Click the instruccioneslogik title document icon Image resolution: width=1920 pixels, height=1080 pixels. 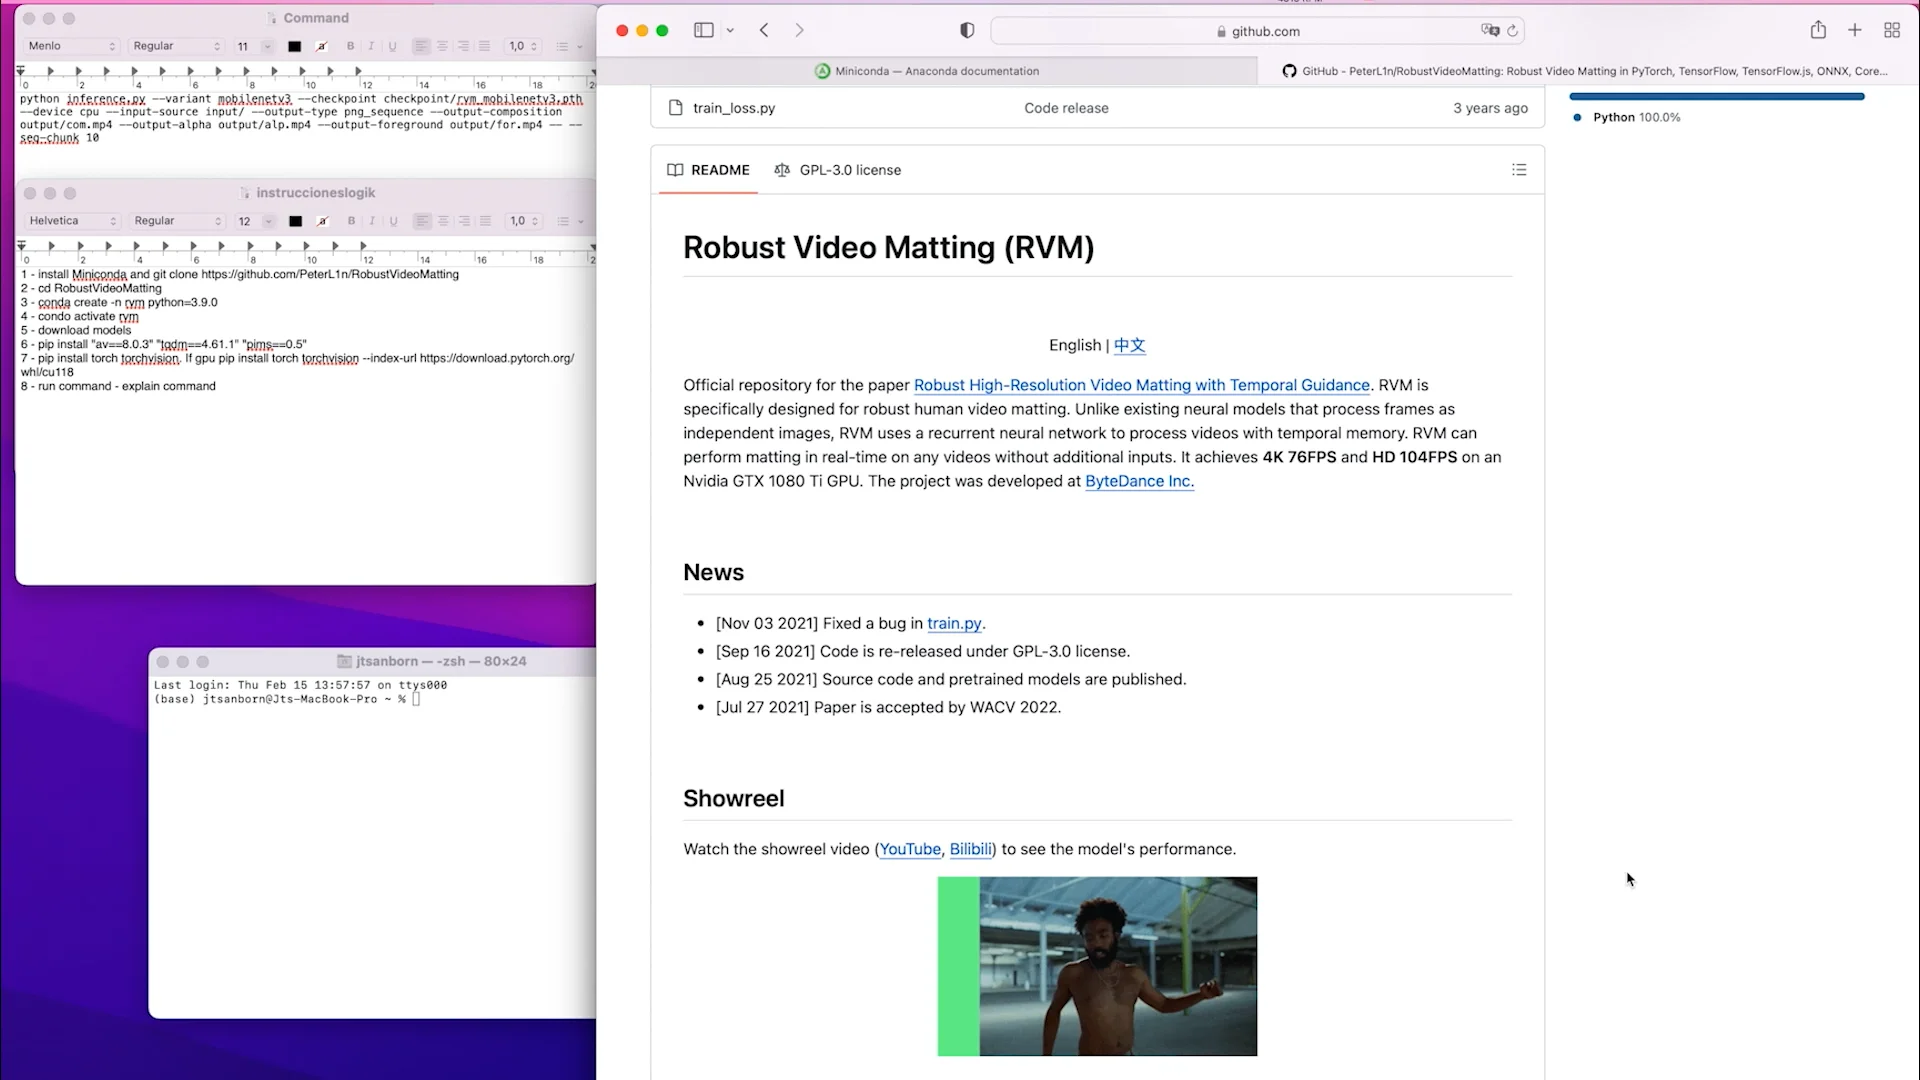click(x=245, y=193)
